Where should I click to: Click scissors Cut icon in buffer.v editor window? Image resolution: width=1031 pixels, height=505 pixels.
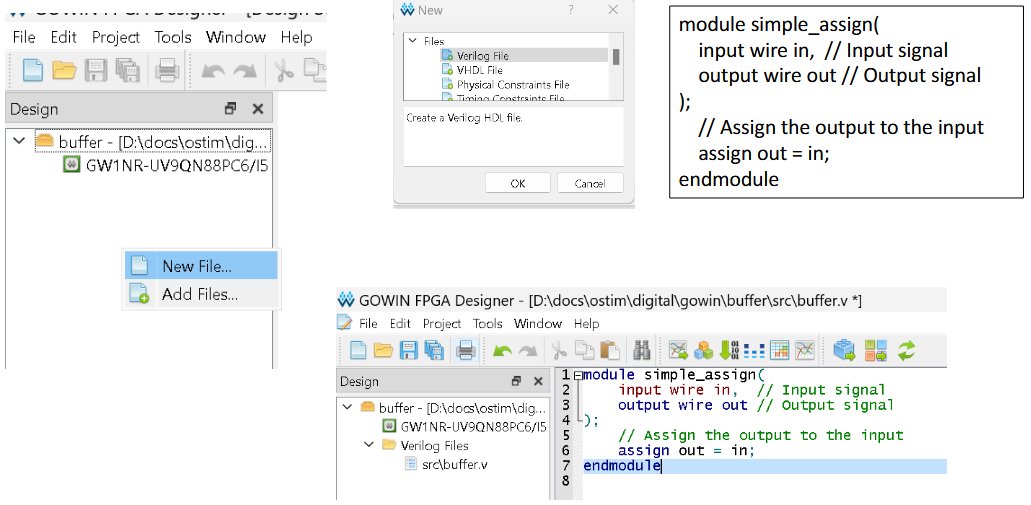(560, 350)
